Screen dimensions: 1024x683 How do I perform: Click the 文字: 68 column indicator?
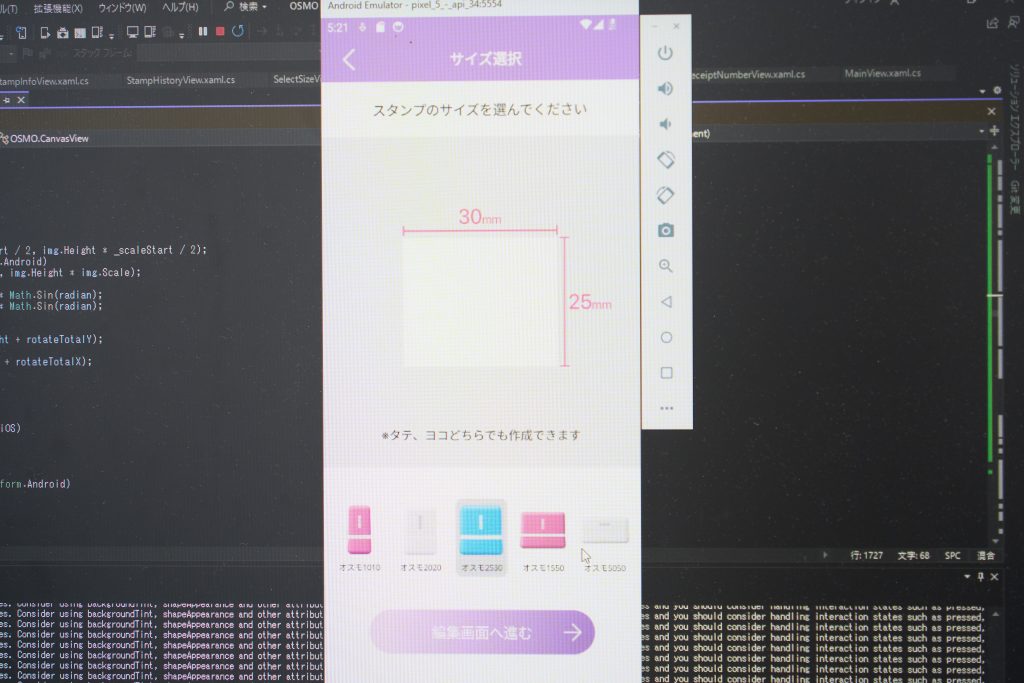point(913,556)
